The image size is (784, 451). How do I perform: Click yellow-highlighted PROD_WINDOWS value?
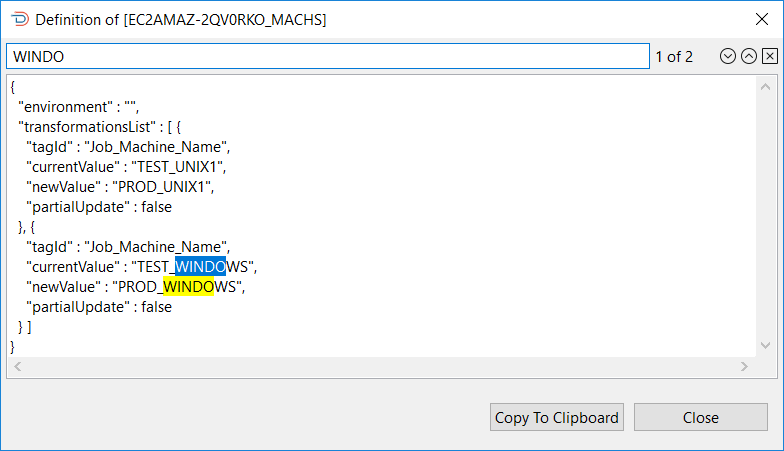point(176,287)
